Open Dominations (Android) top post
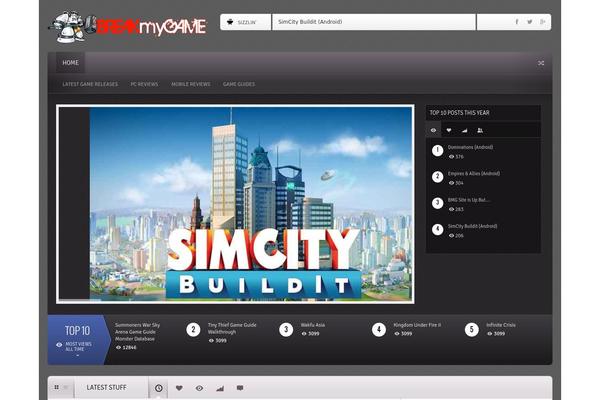The image size is (600, 400). 470,147
